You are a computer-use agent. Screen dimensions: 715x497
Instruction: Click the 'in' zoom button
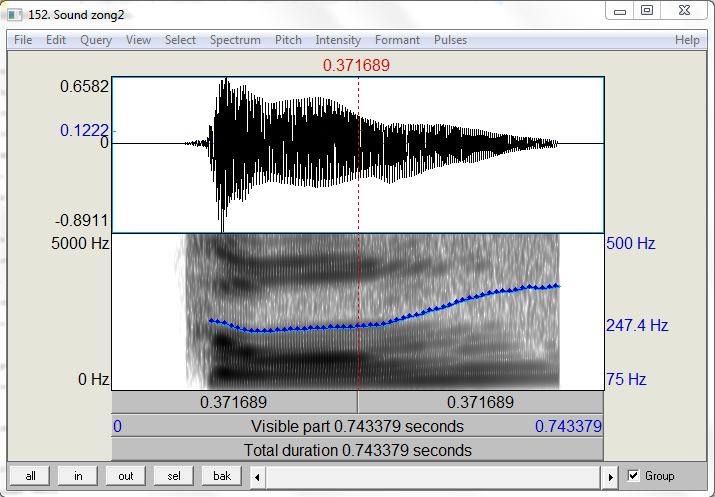(x=78, y=476)
